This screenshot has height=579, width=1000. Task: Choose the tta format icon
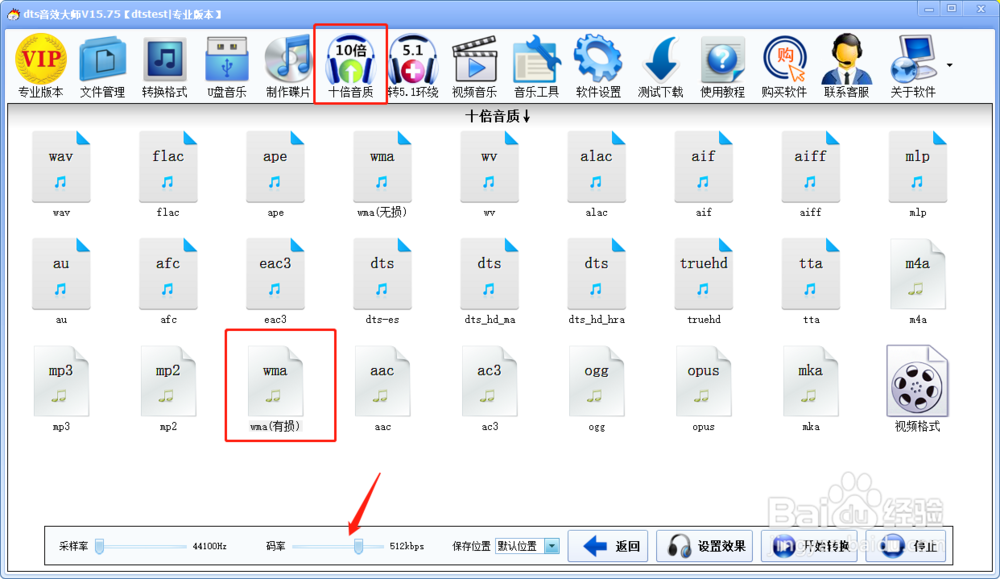click(811, 281)
